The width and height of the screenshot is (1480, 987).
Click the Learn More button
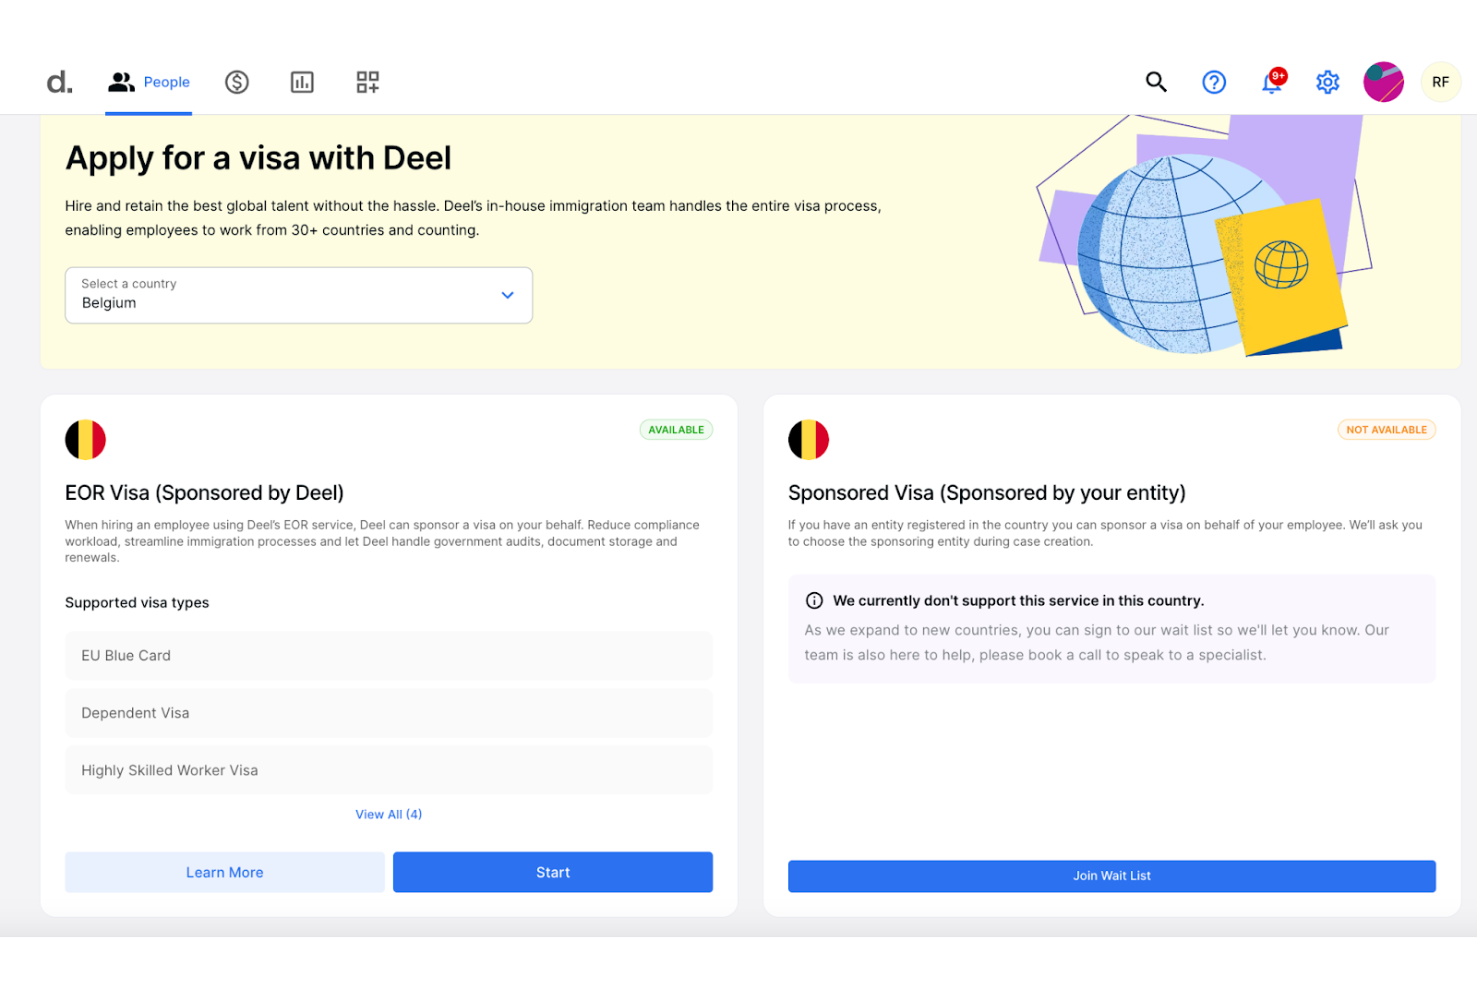coord(225,872)
